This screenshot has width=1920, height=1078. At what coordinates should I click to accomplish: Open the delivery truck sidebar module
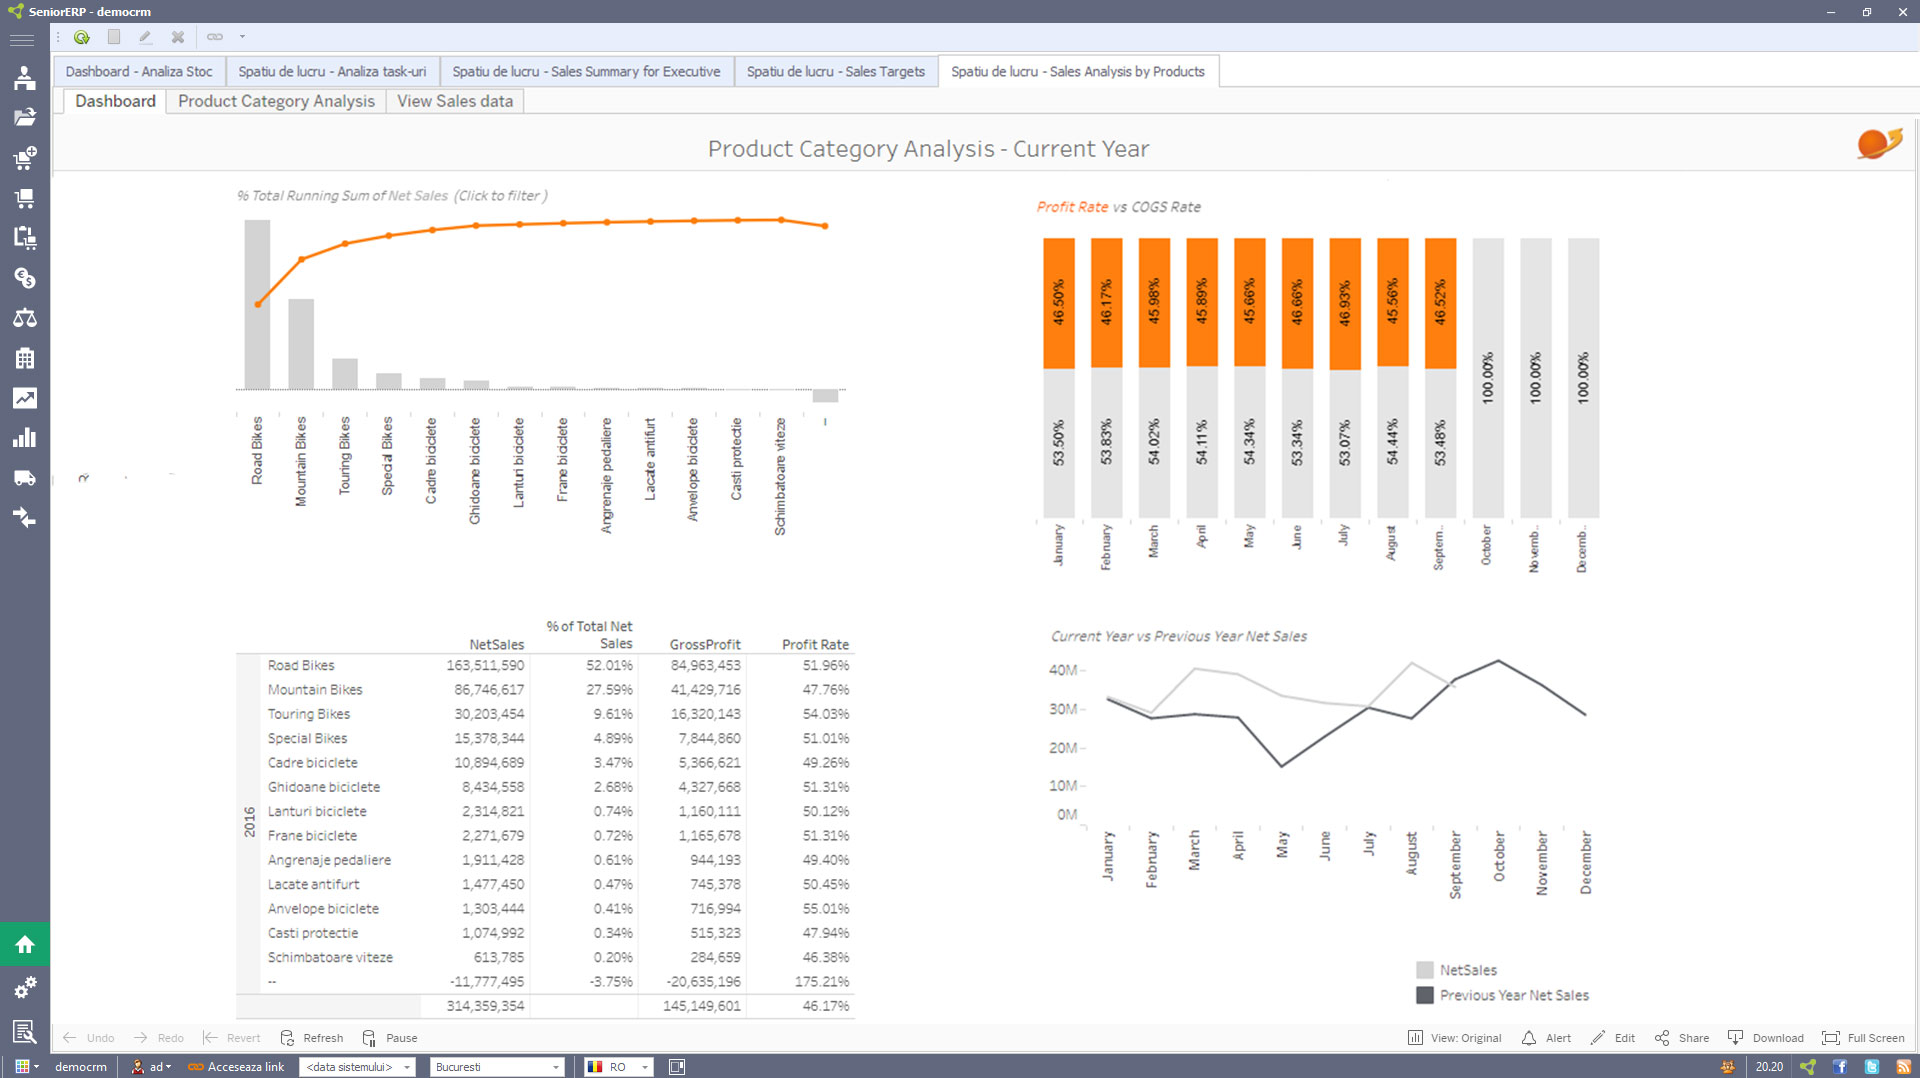point(24,478)
